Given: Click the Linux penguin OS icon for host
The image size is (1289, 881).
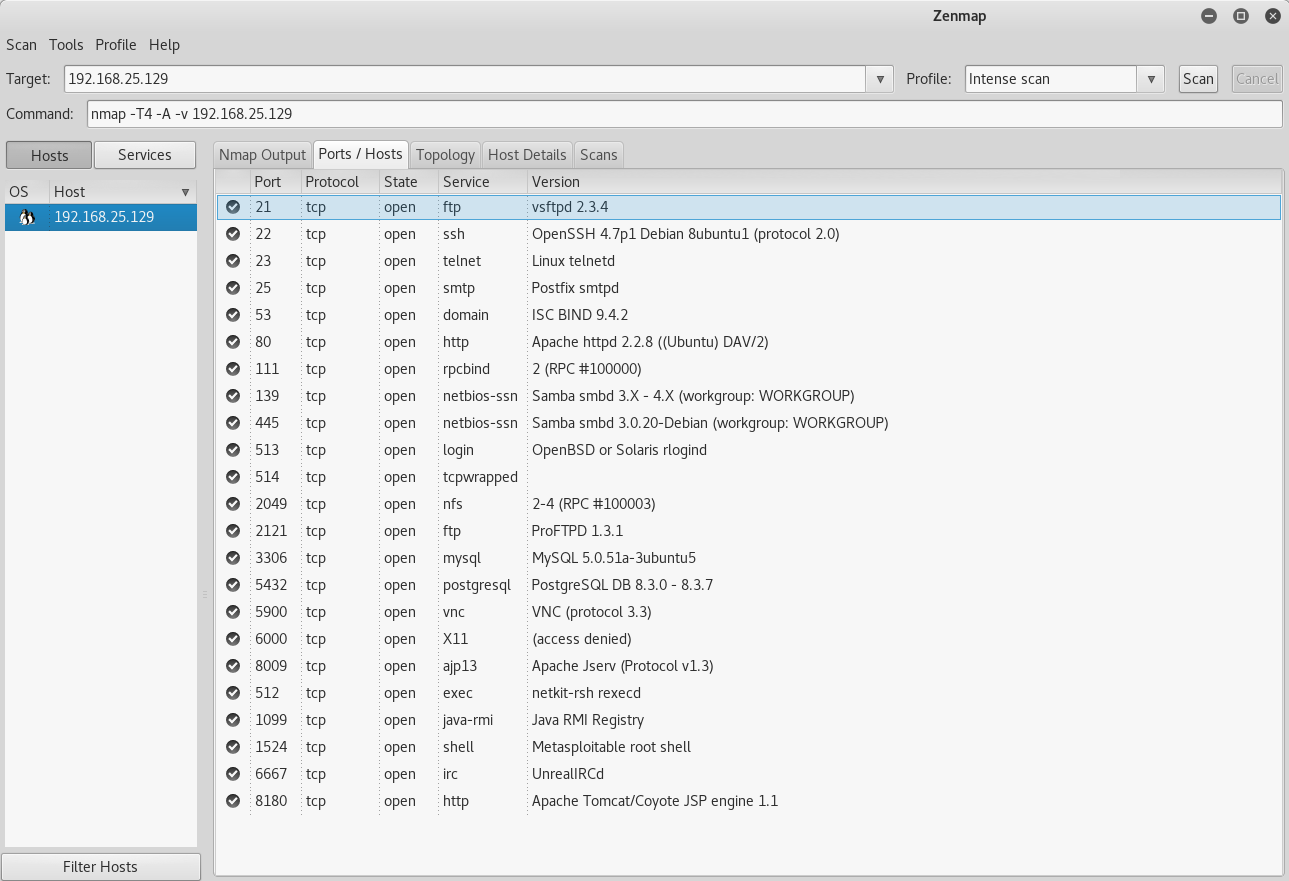Looking at the screenshot, I should pyautogui.click(x=27, y=217).
